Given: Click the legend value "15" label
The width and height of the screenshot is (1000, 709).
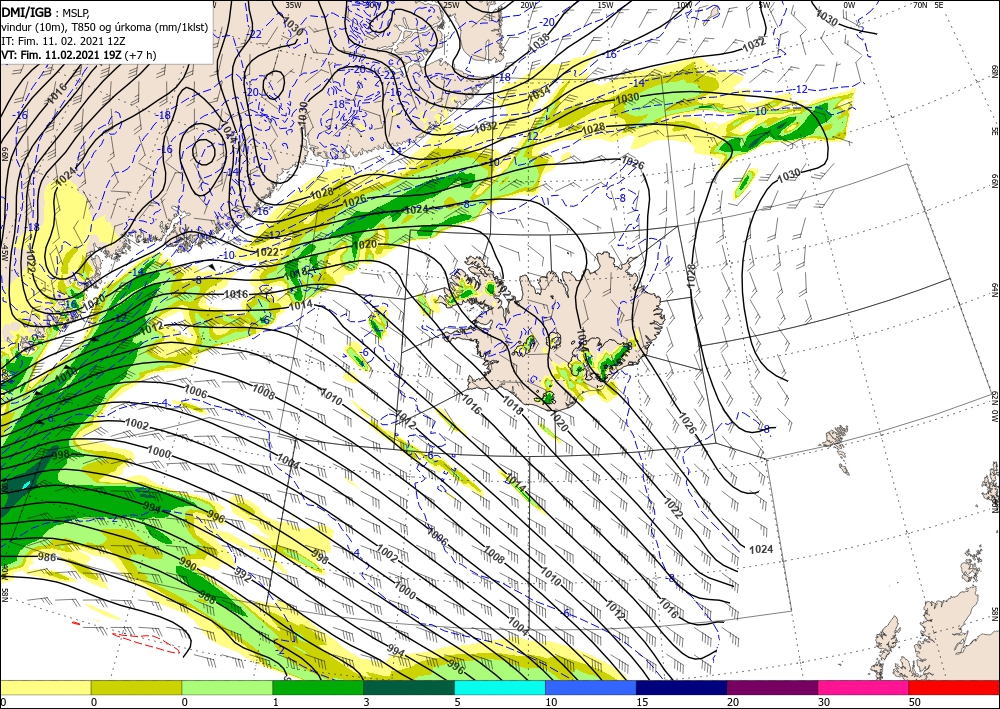Looking at the screenshot, I should (x=642, y=702).
